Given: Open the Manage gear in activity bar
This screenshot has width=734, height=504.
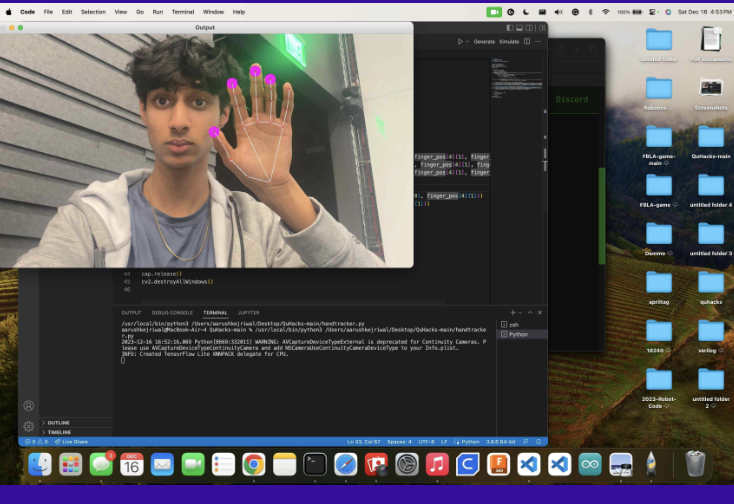Looking at the screenshot, I should (29, 426).
